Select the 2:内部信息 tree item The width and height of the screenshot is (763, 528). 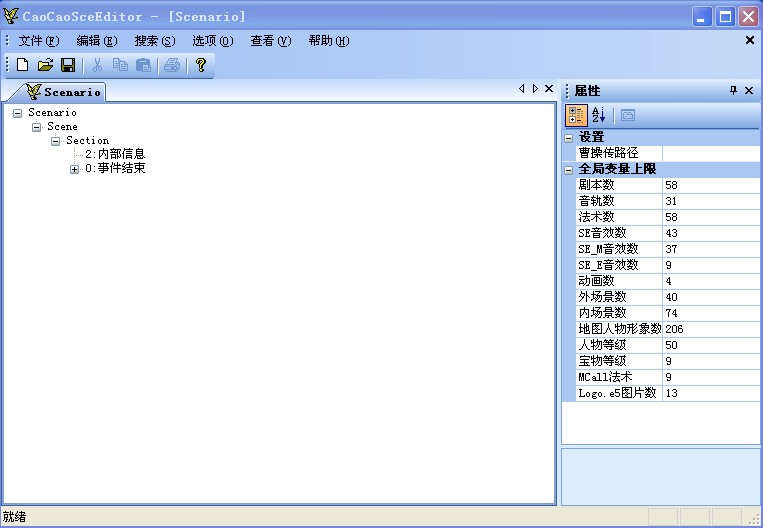pyautogui.click(x=115, y=154)
